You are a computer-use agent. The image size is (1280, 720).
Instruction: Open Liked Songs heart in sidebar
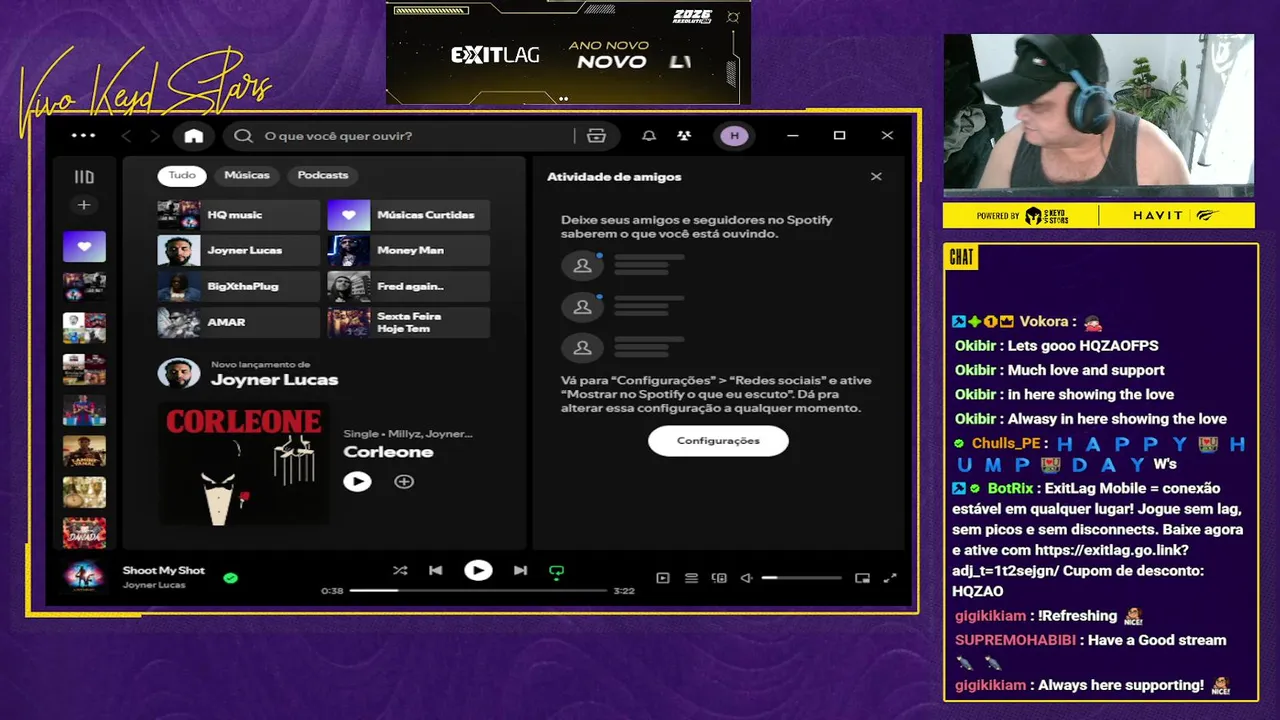tap(84, 246)
